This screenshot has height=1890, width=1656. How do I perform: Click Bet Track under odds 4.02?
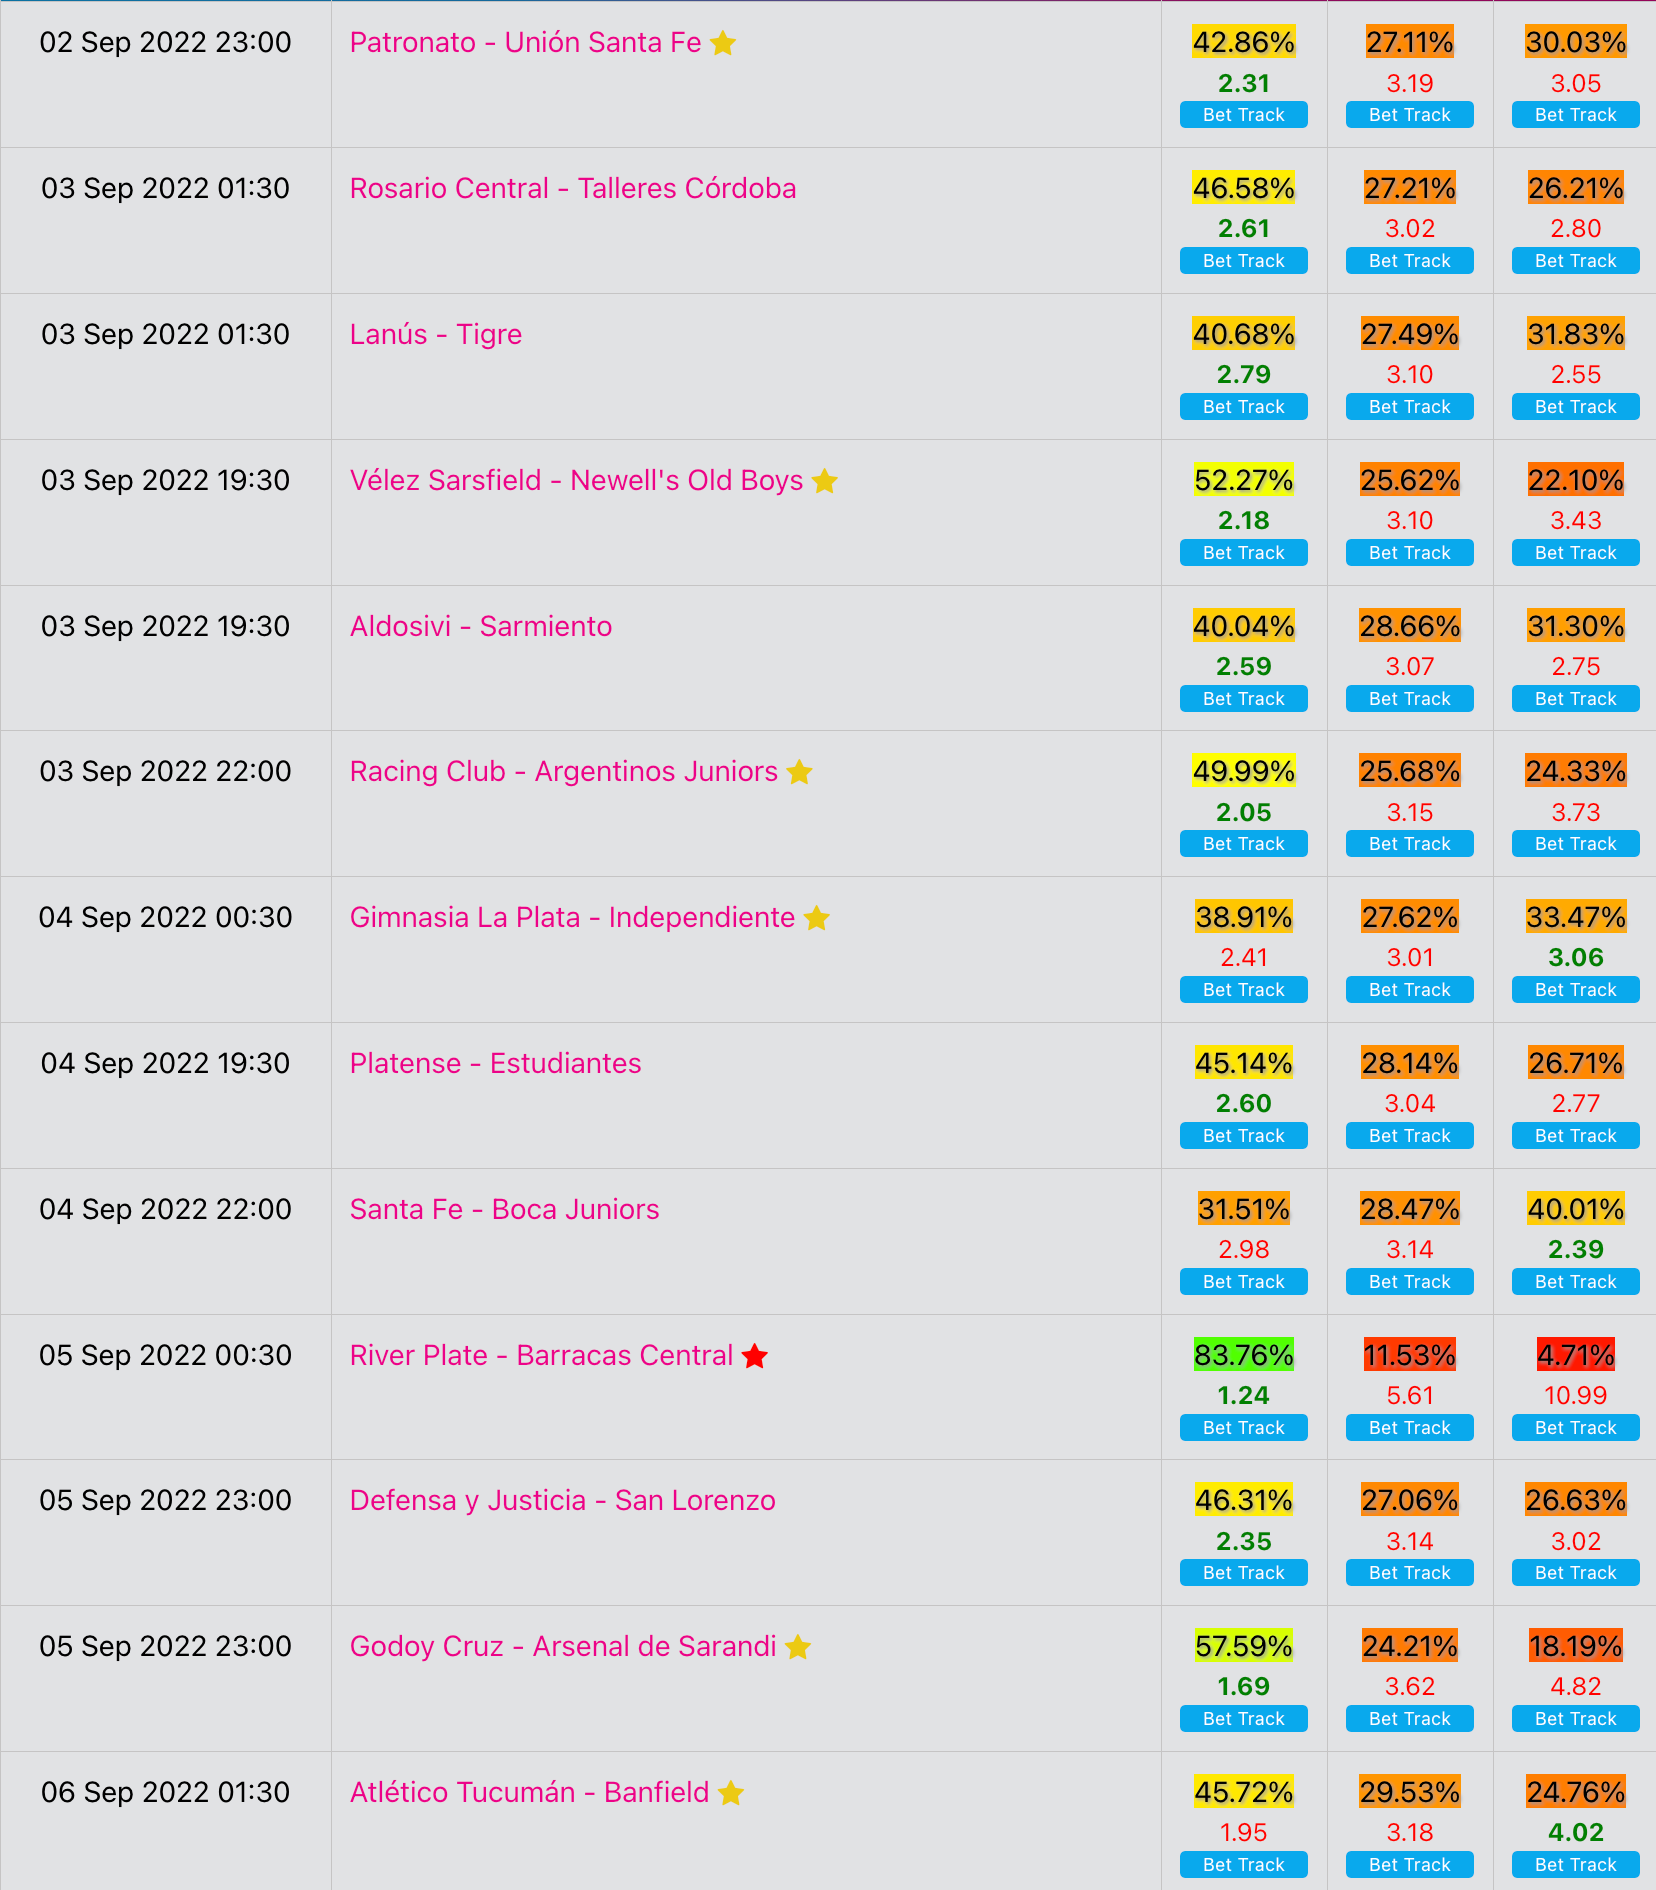pos(1576,1865)
